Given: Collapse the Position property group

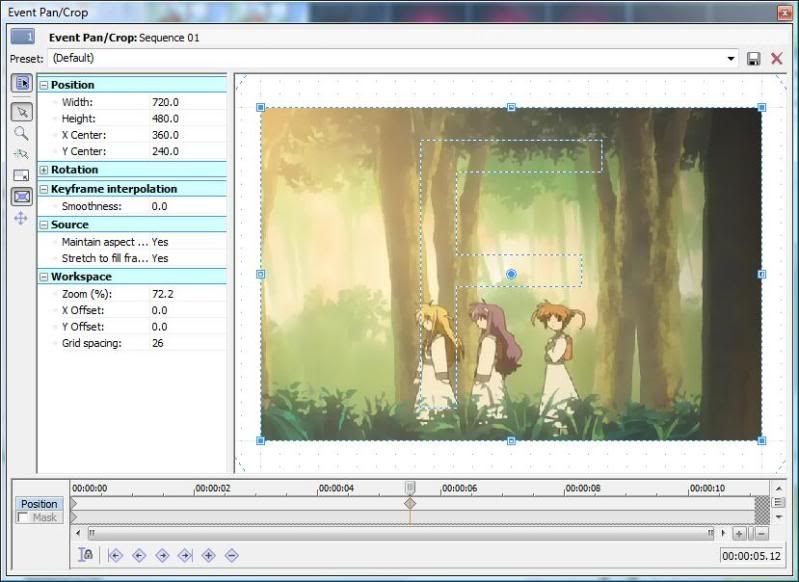Looking at the screenshot, I should click(44, 85).
